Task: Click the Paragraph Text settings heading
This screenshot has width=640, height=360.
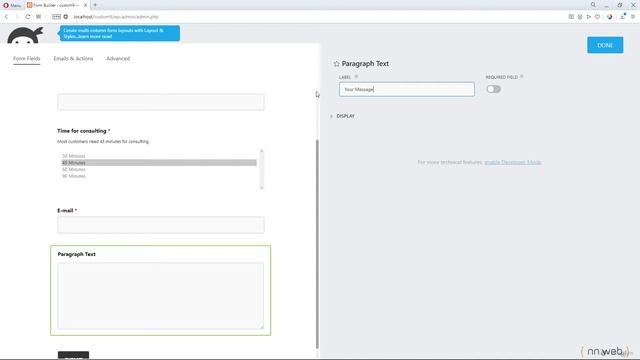Action: (x=365, y=64)
